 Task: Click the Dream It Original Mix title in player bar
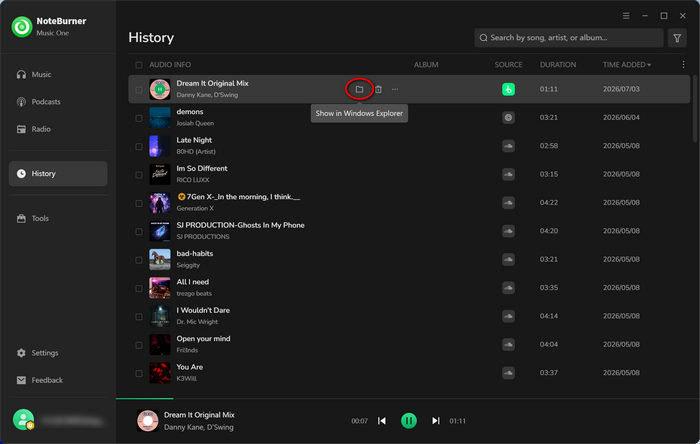click(199, 415)
